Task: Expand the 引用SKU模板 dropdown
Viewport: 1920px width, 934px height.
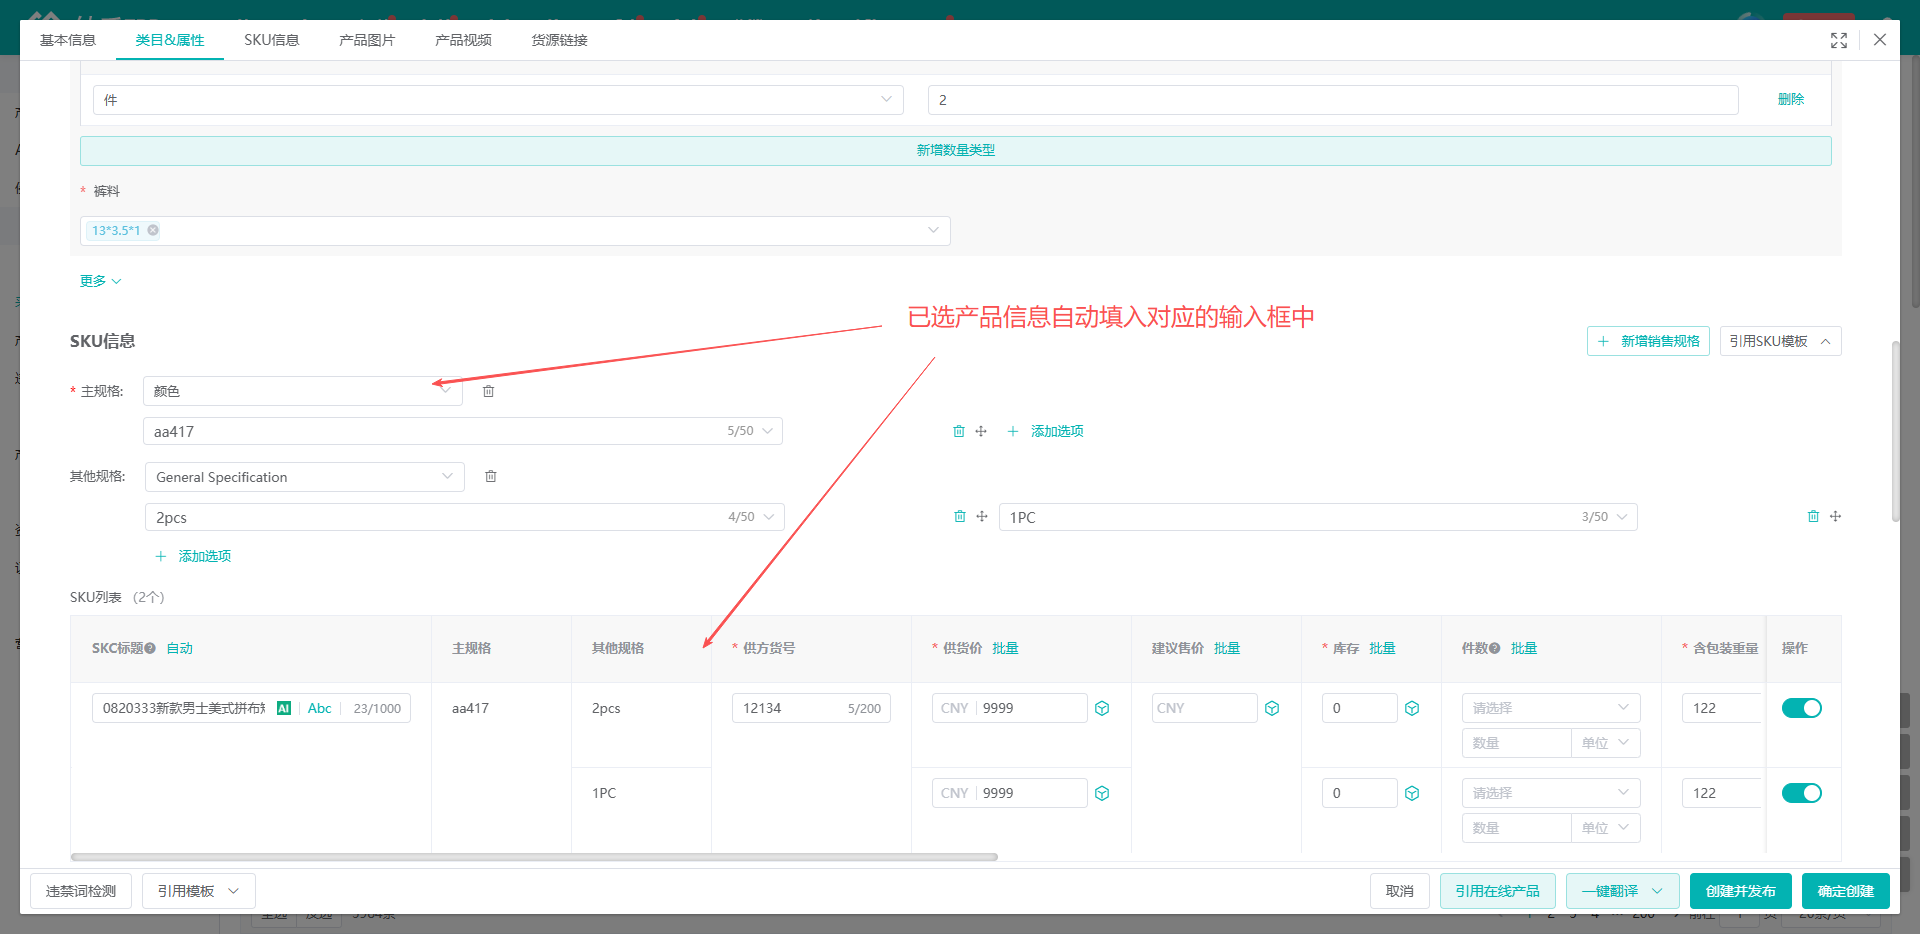Action: click(x=1780, y=341)
